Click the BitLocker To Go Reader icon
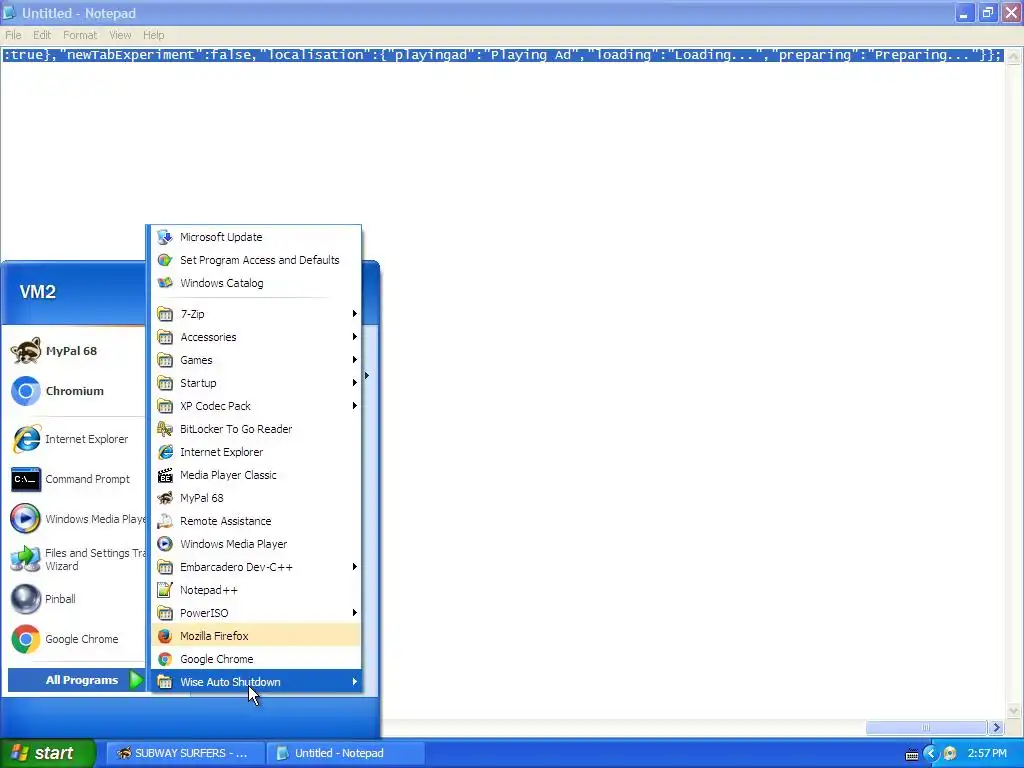The image size is (1024, 768). point(165,429)
